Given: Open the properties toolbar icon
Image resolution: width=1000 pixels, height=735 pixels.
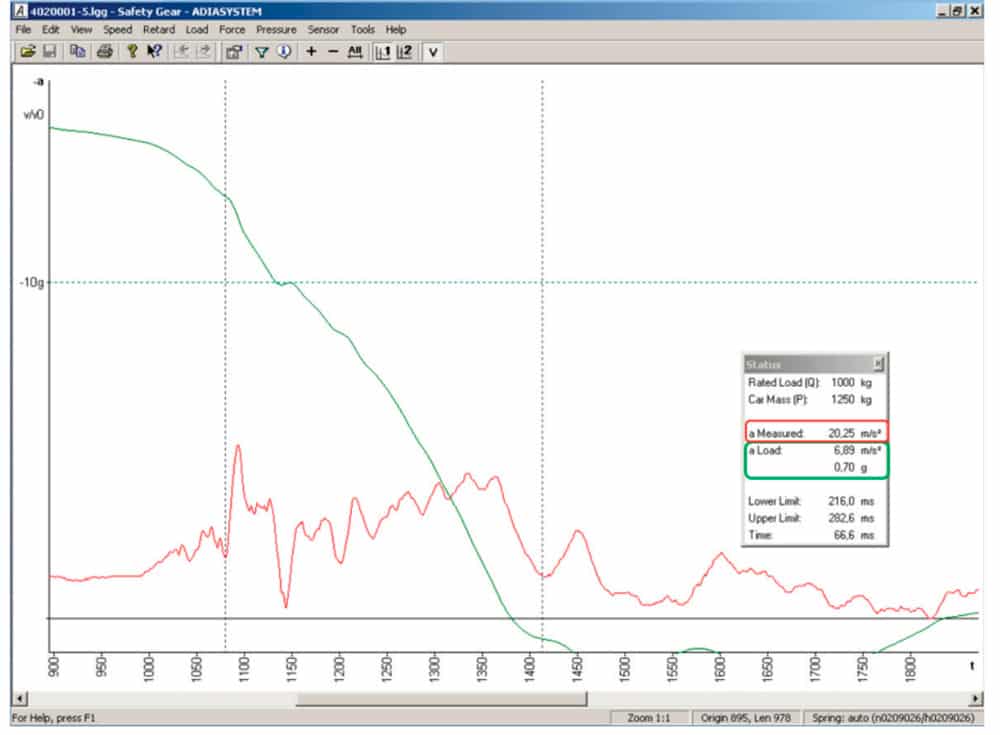Looking at the screenshot, I should point(234,52).
